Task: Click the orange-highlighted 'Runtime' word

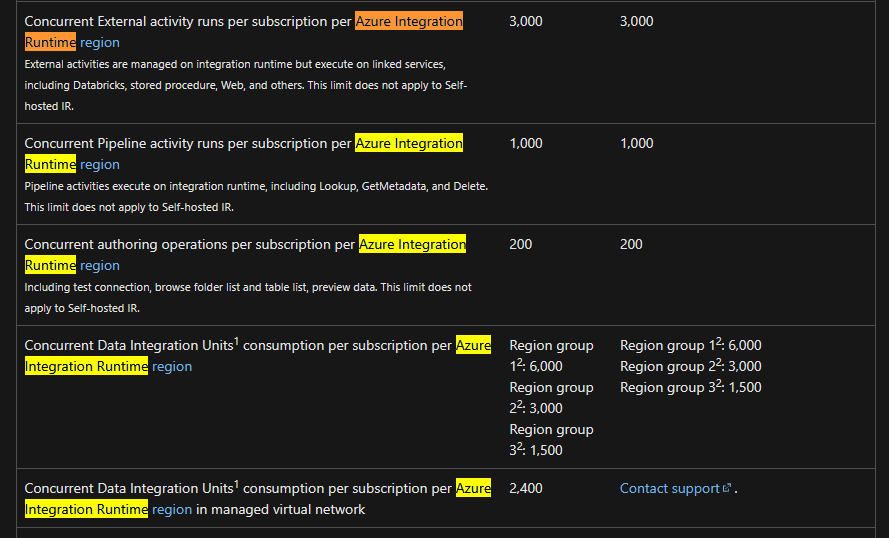Action: pyautogui.click(x=50, y=43)
